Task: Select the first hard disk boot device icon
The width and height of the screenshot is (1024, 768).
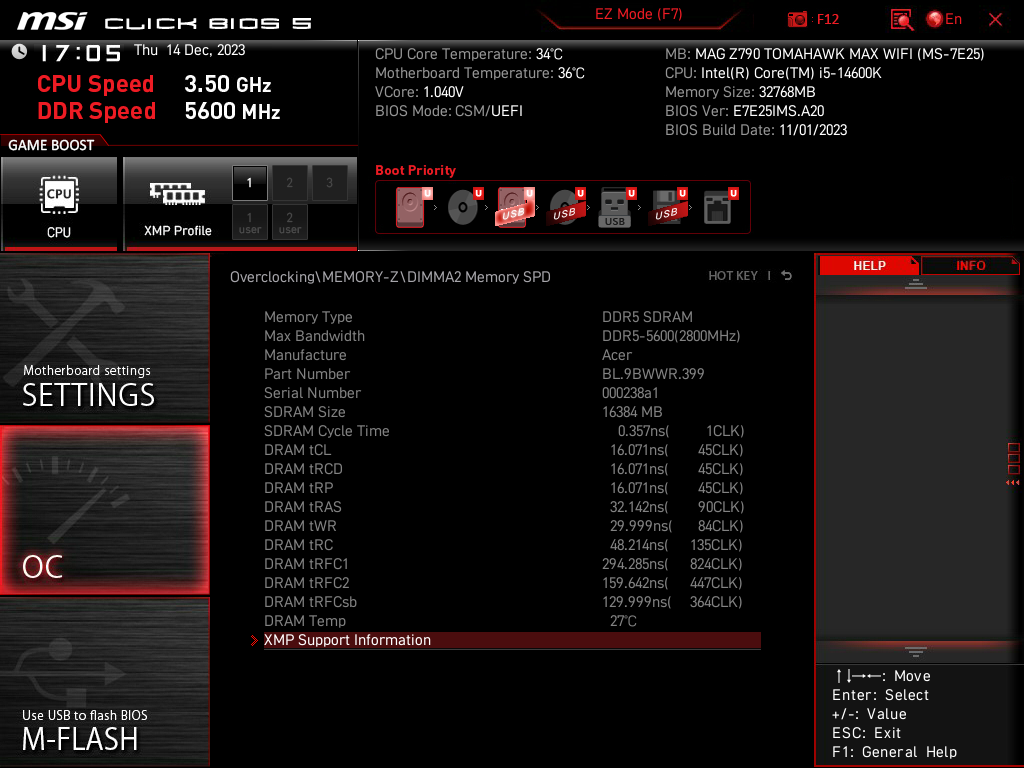Action: click(413, 207)
